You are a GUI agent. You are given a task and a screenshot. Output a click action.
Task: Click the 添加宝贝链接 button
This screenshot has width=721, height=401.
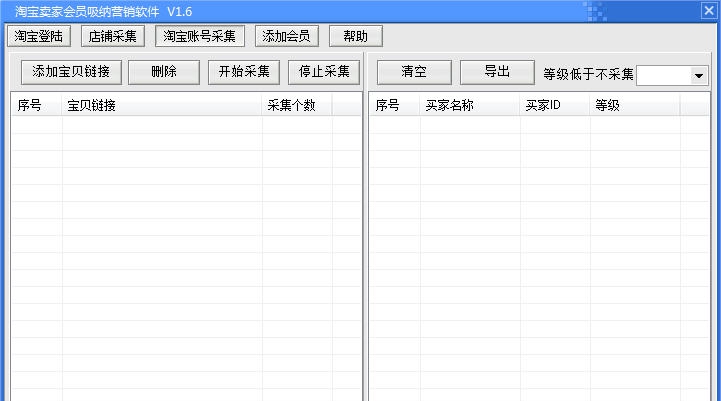[x=71, y=72]
